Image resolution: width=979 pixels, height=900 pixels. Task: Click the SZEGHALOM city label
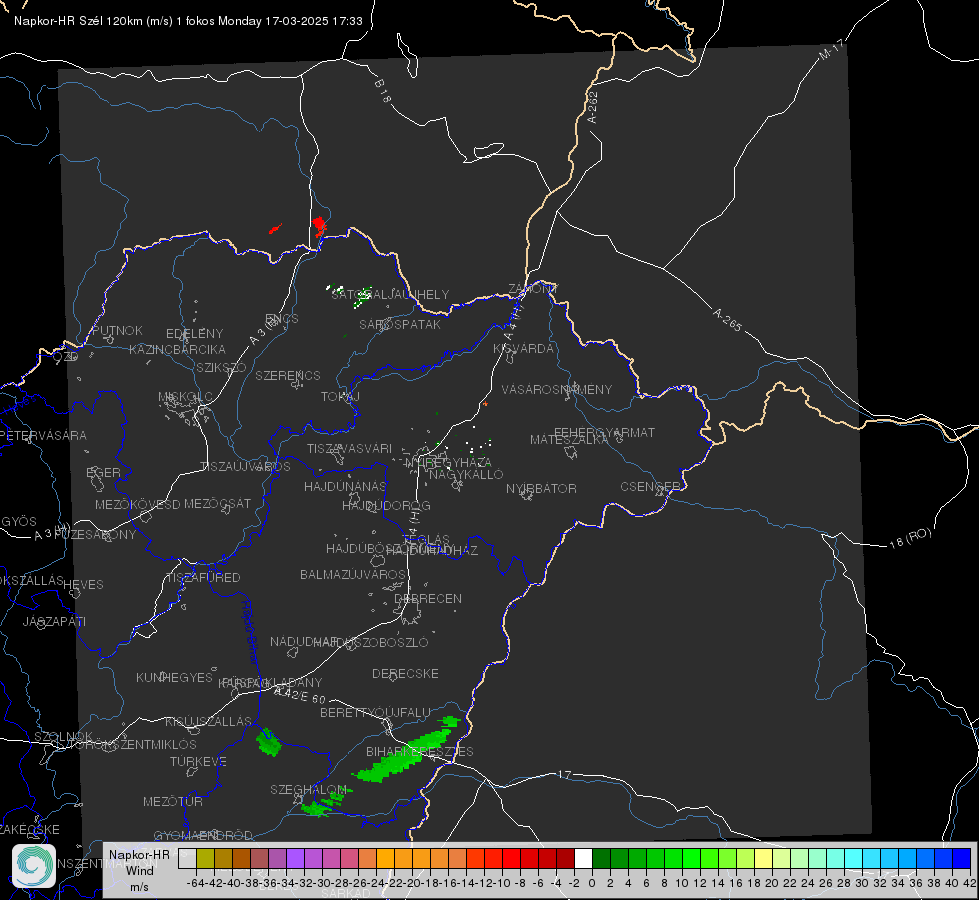click(308, 789)
